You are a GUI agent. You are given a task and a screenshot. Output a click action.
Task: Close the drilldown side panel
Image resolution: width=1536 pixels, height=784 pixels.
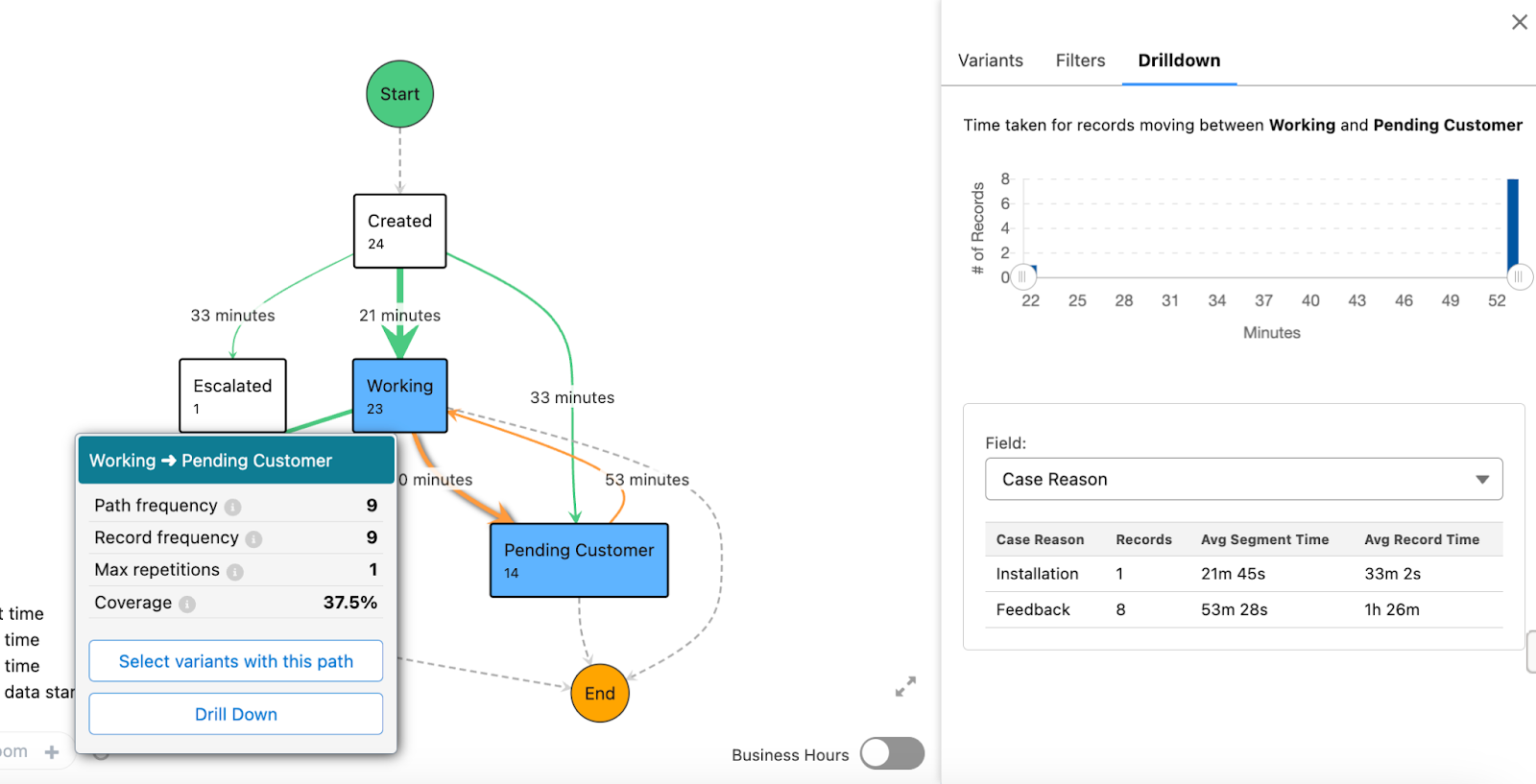[1519, 22]
